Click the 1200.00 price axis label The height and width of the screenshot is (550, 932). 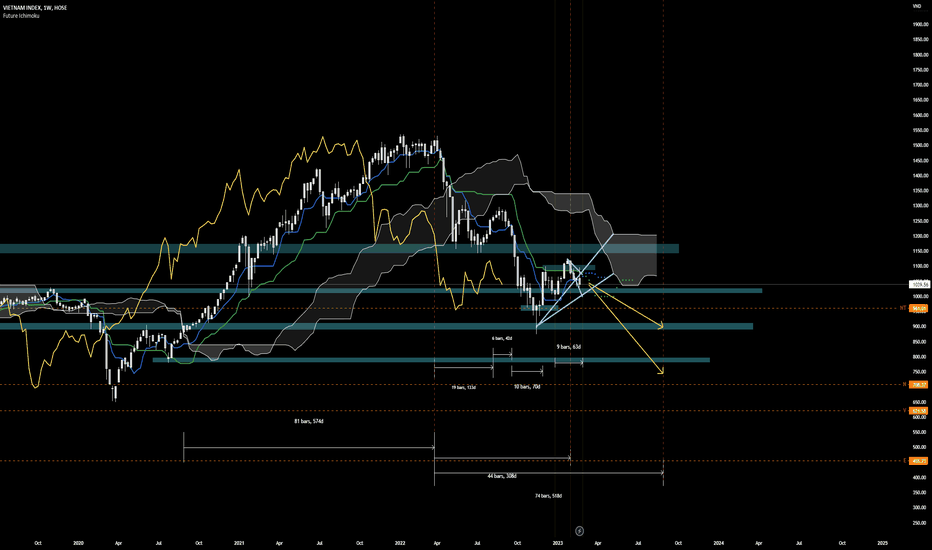[920, 236]
